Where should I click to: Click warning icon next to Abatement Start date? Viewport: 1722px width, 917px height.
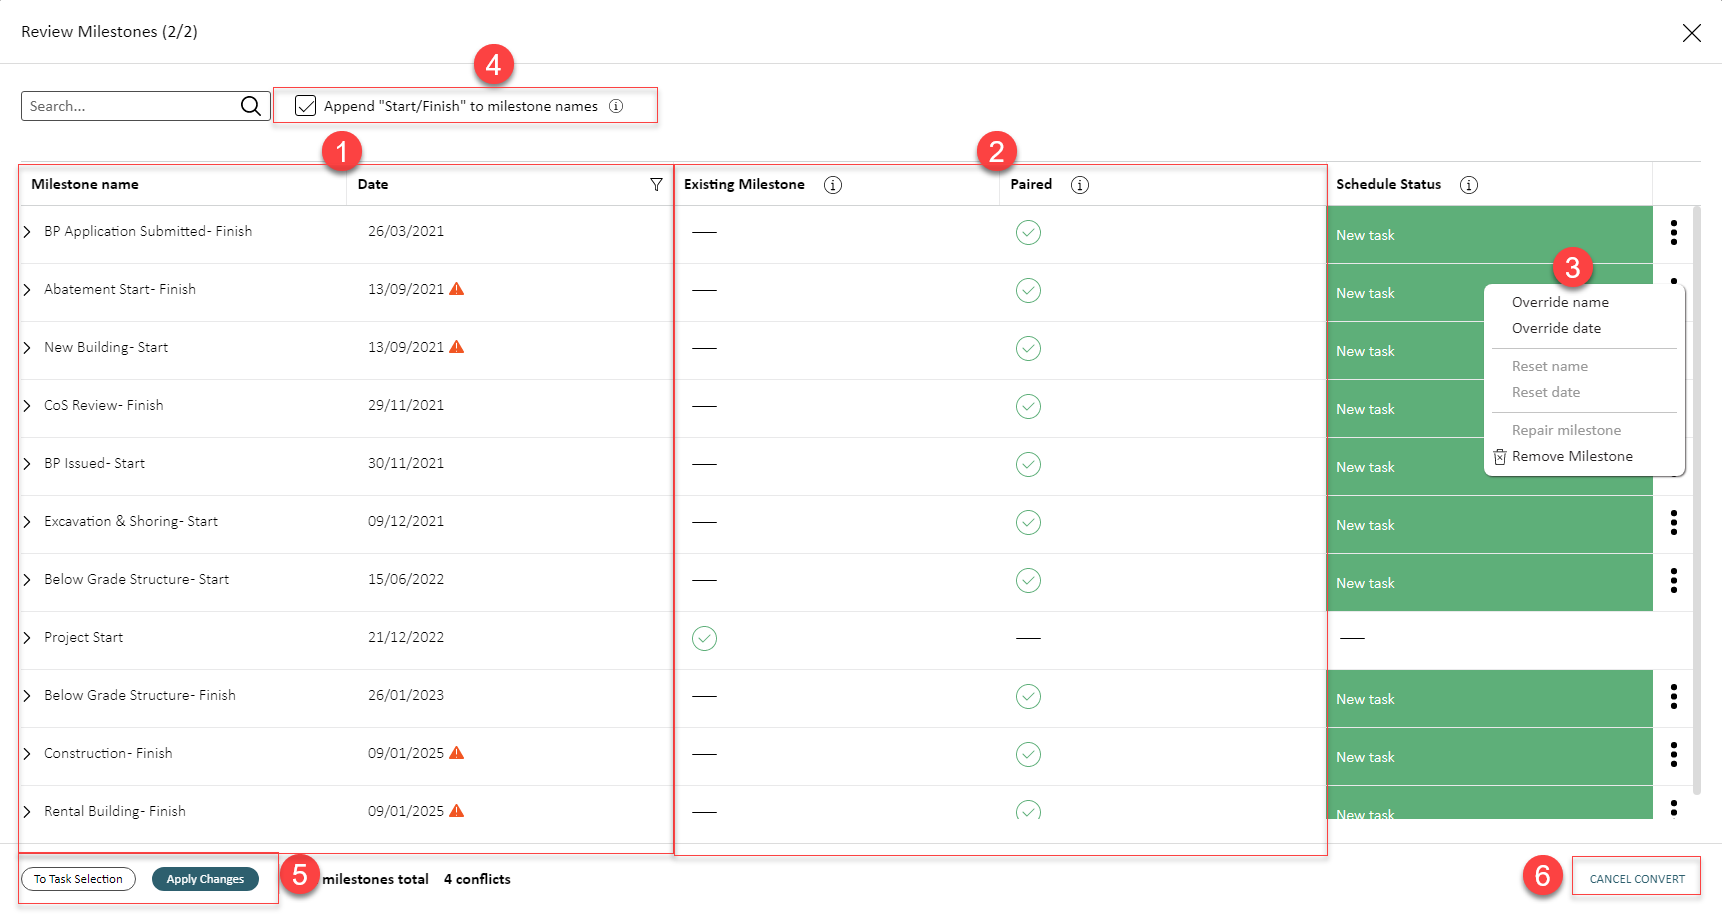click(x=457, y=289)
